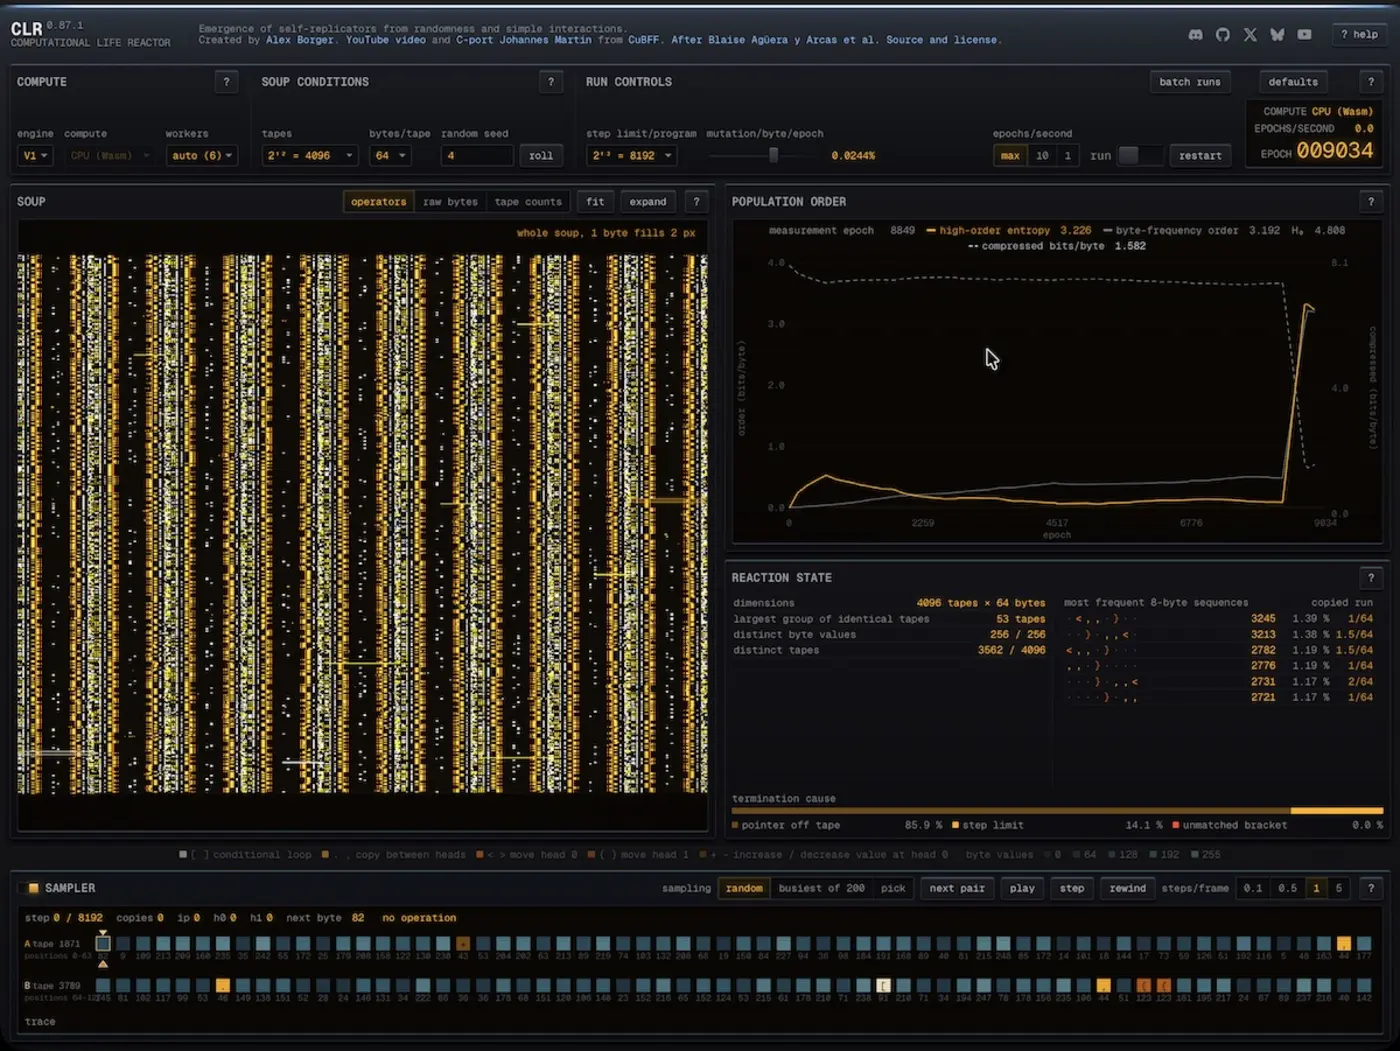
Task: Select pick sampling mode
Action: point(893,888)
